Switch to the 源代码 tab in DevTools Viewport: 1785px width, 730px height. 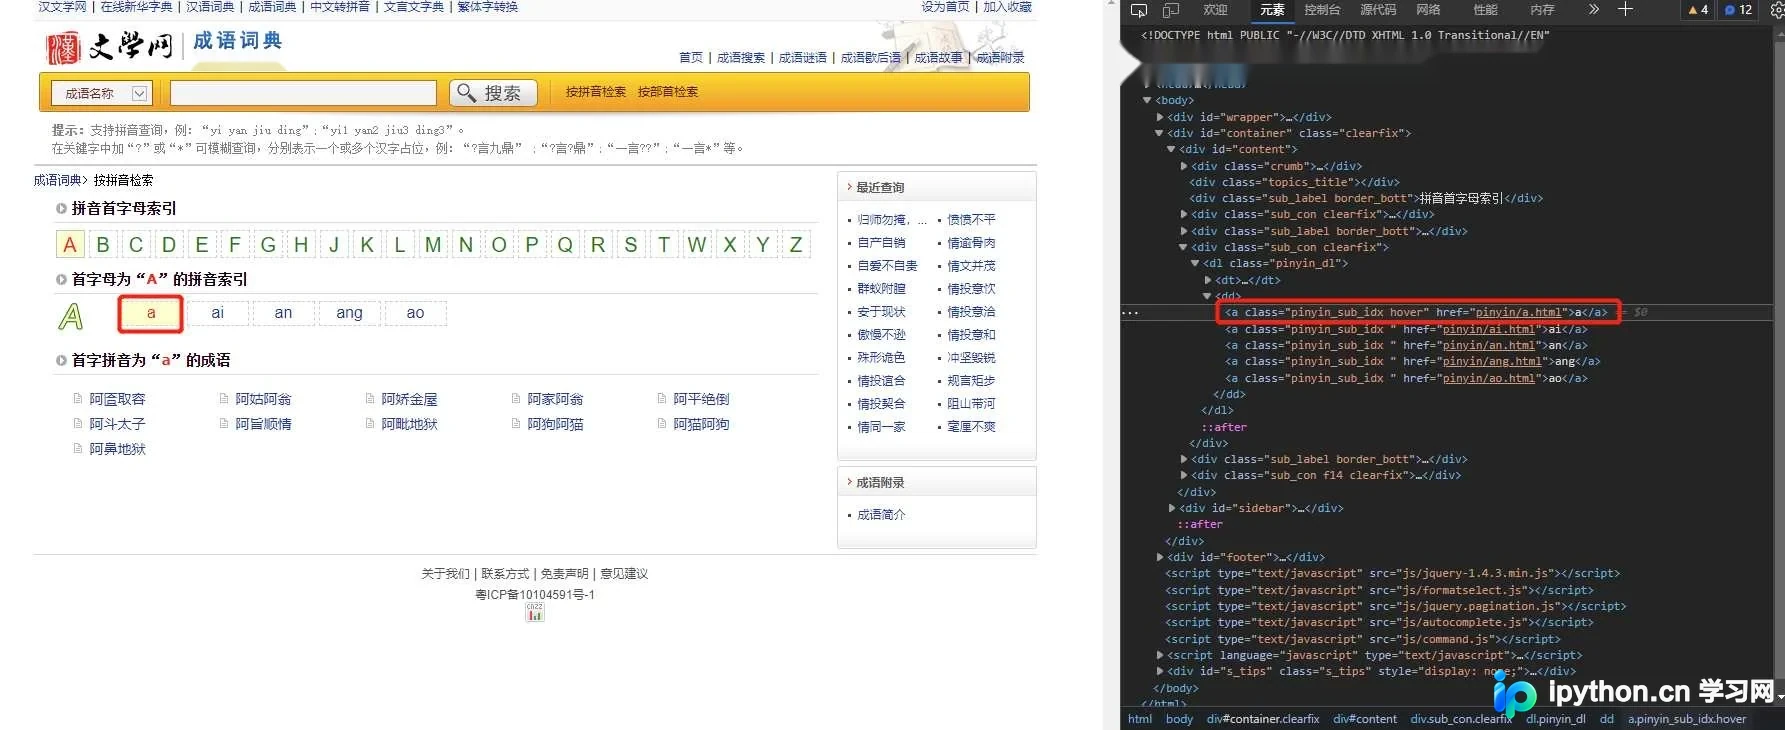1378,10
